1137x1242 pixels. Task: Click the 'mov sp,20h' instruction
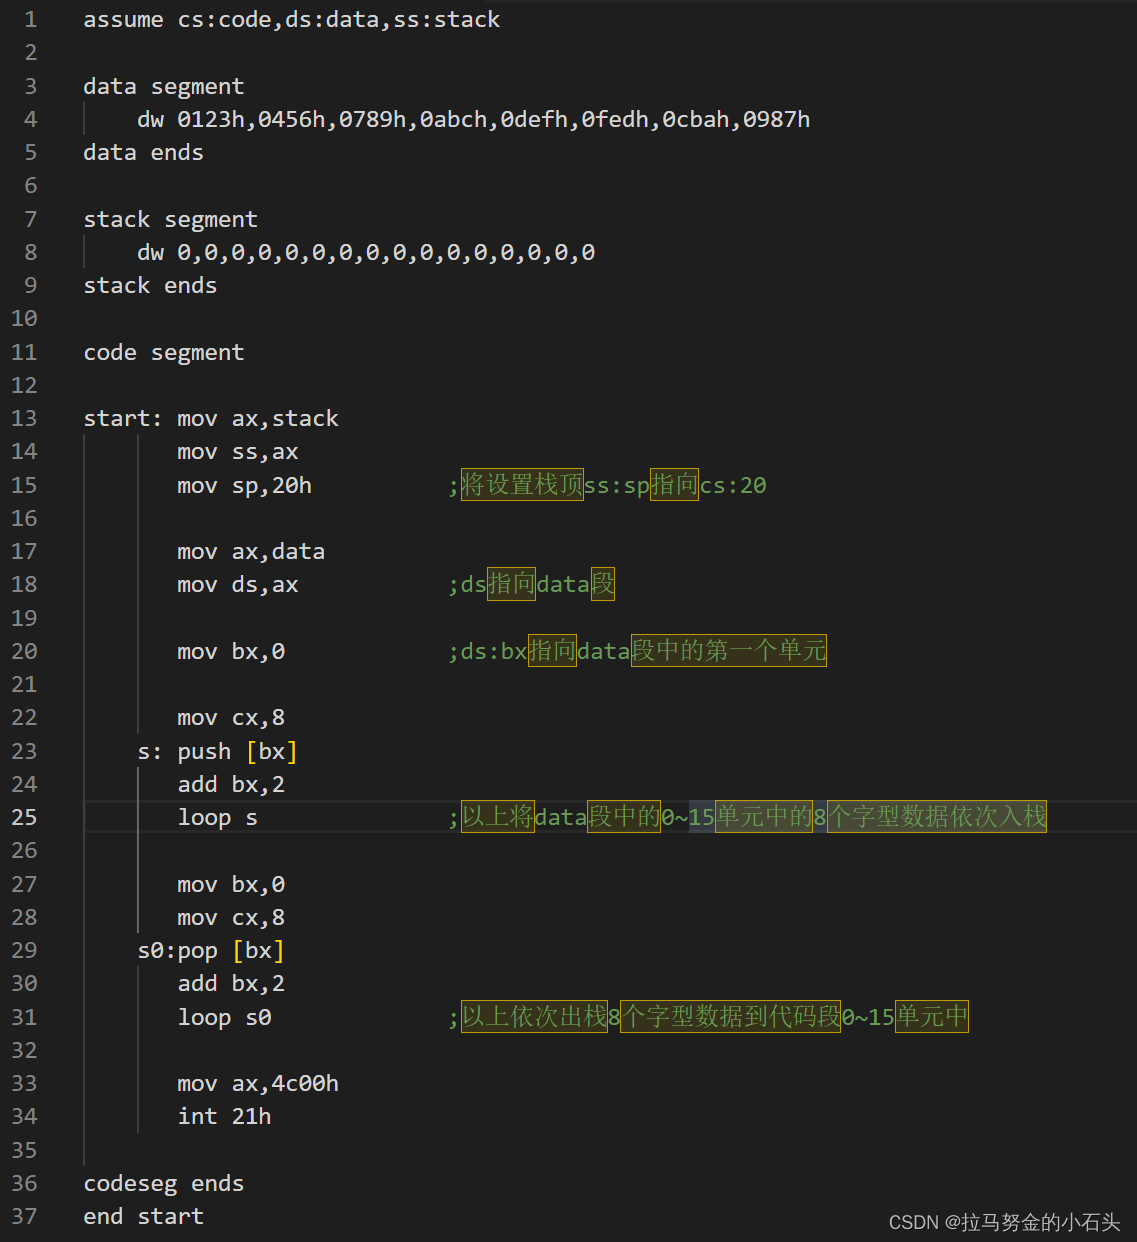[244, 485]
